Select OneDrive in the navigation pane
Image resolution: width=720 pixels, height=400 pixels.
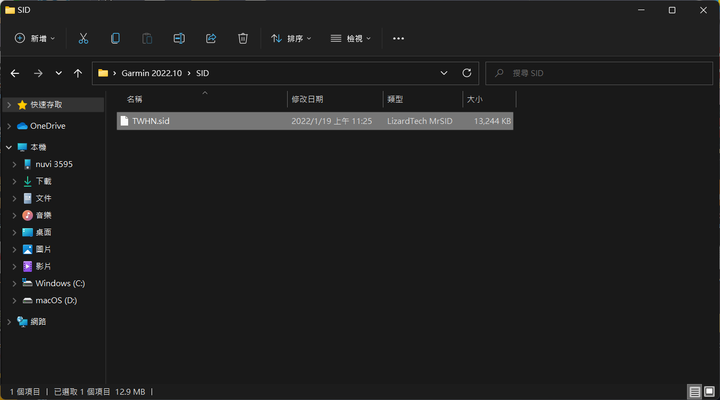tap(48, 126)
